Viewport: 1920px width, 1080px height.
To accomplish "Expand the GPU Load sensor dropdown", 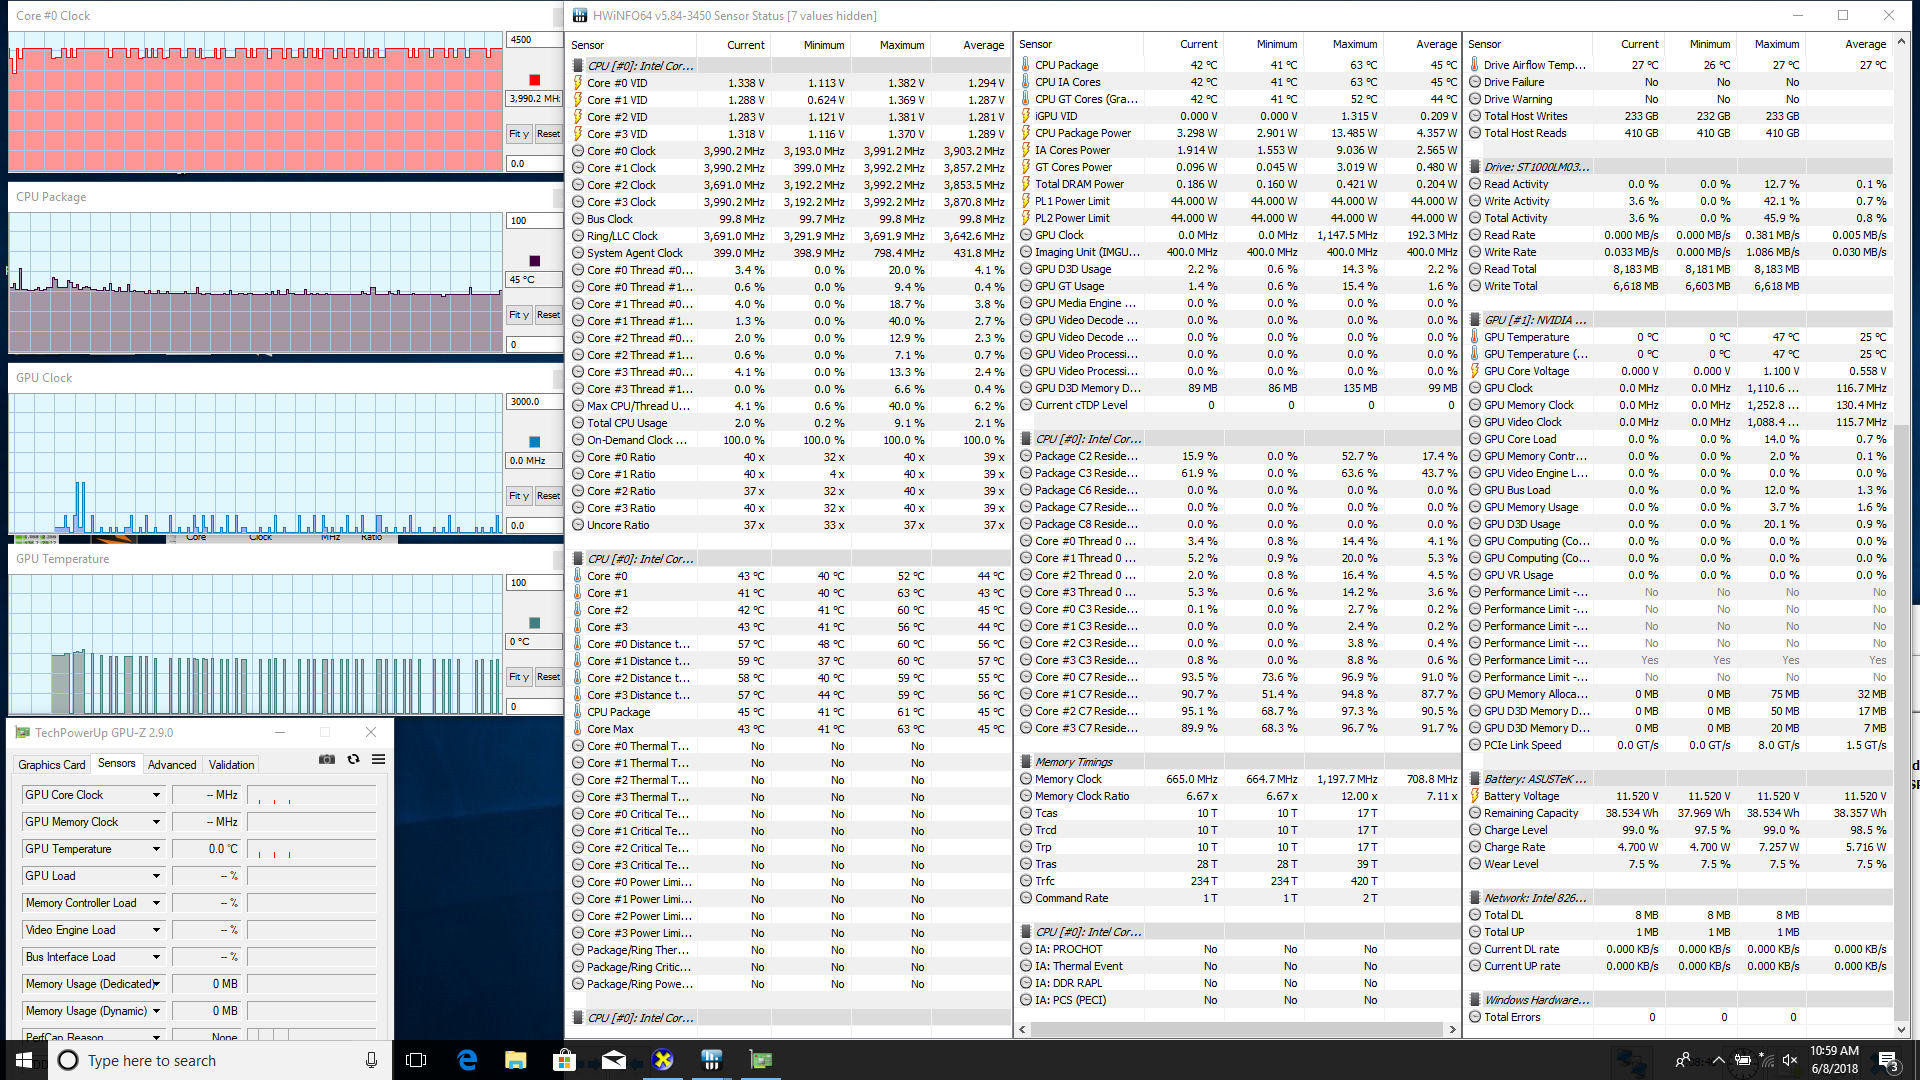I will 156,876.
